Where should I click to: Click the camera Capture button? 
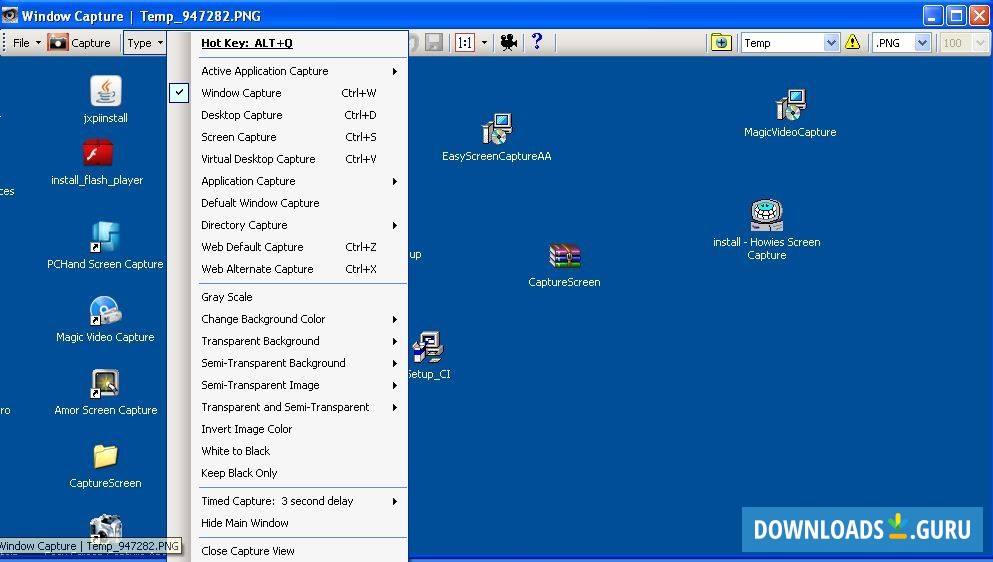[80, 42]
